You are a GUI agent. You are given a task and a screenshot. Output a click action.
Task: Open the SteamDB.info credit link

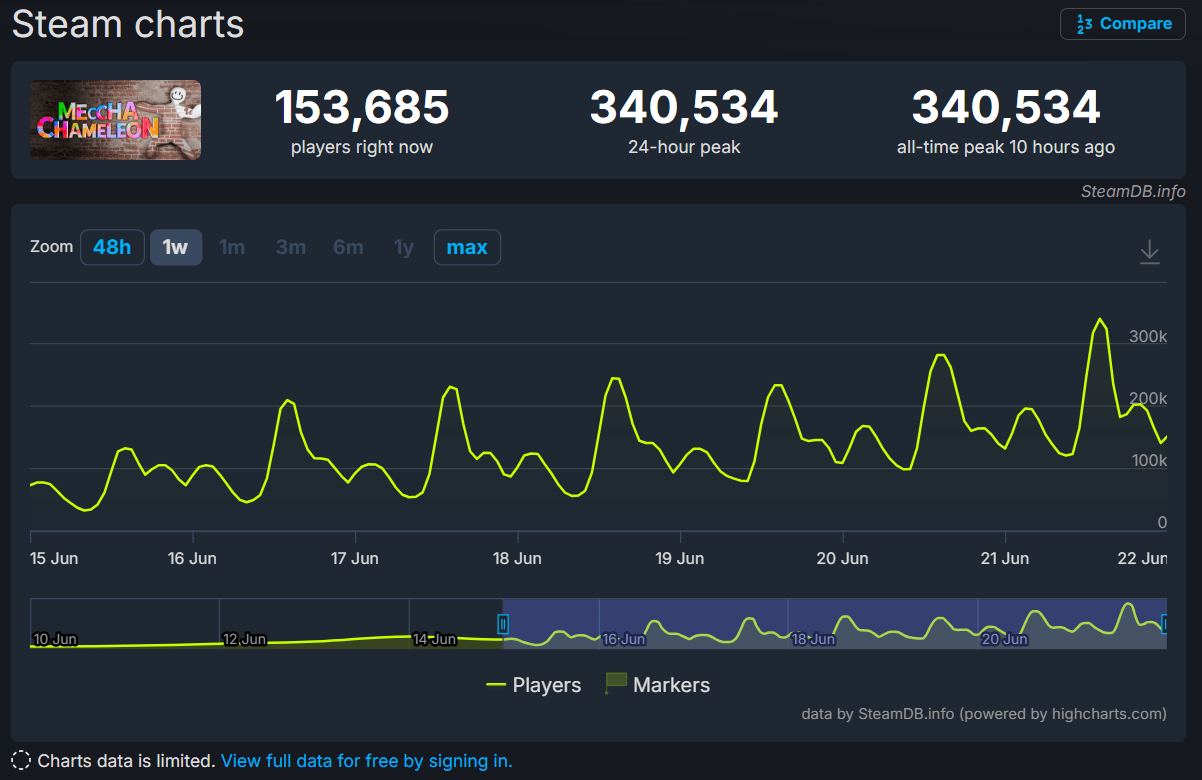pos(1133,191)
